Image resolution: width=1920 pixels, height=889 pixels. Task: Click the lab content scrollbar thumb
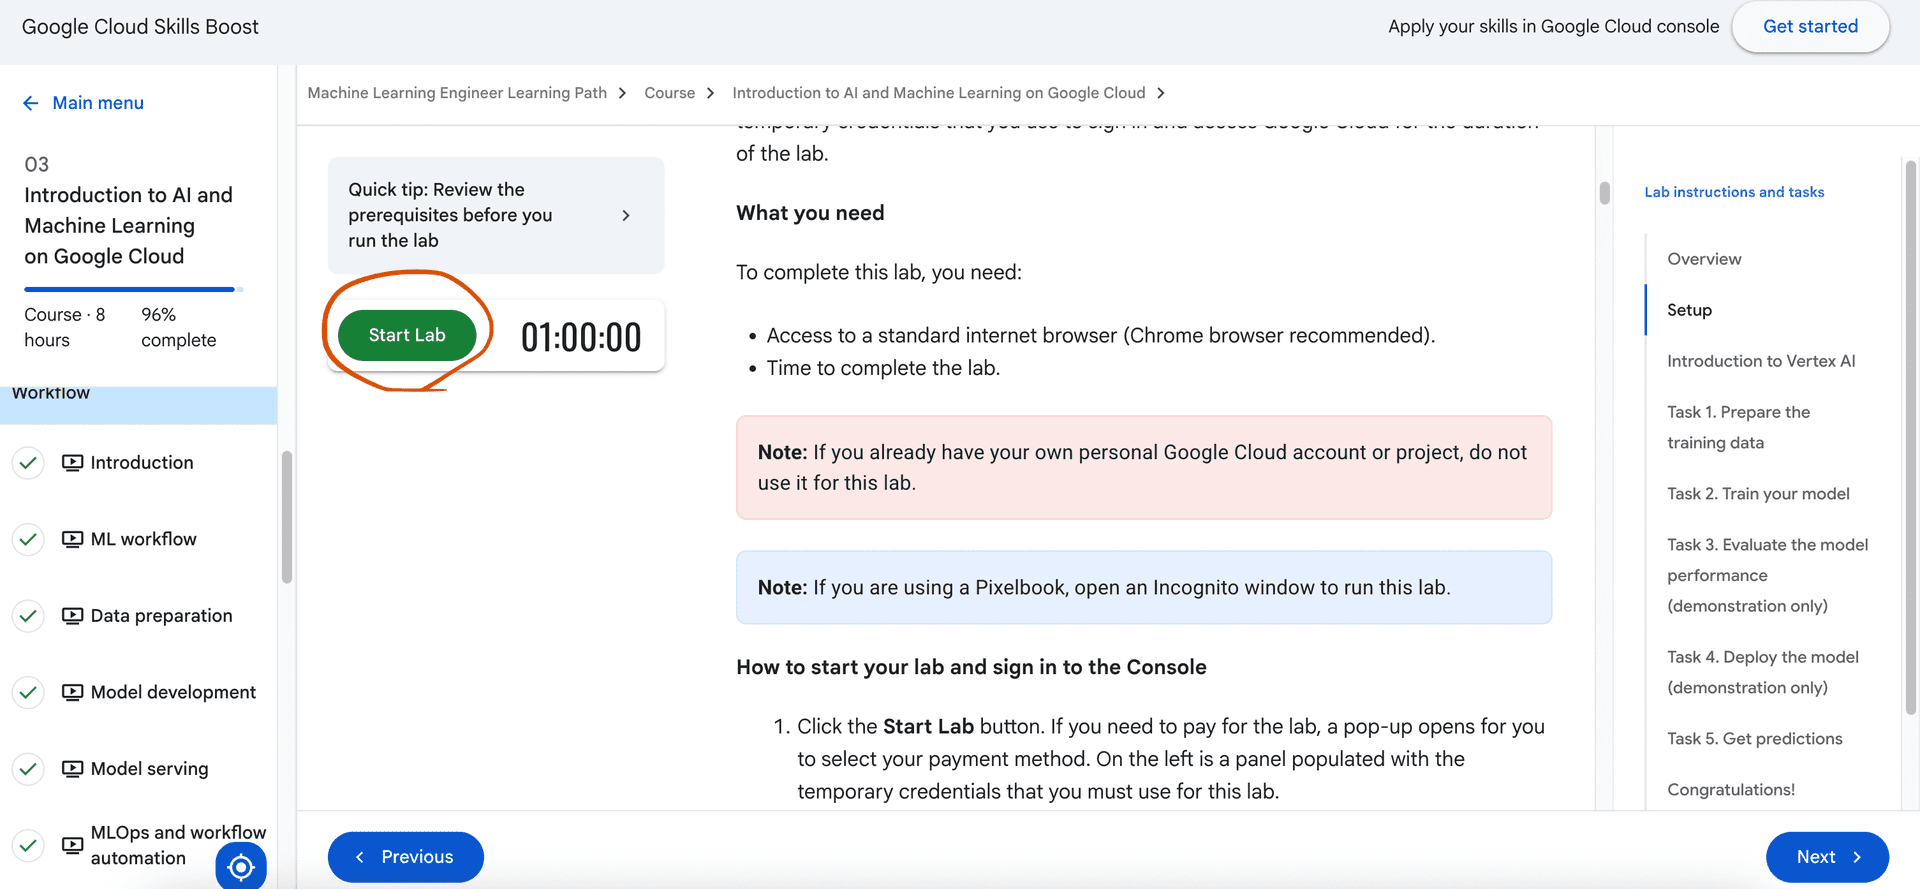[1604, 193]
